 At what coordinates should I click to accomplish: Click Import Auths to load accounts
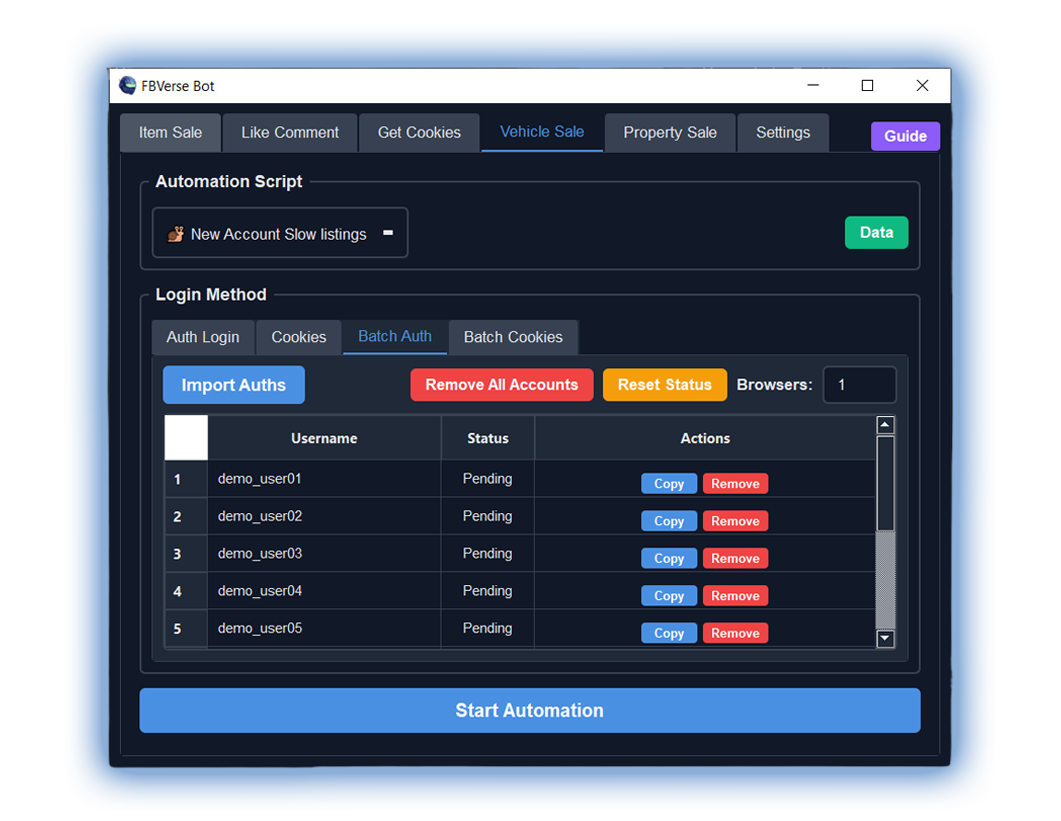pos(233,384)
